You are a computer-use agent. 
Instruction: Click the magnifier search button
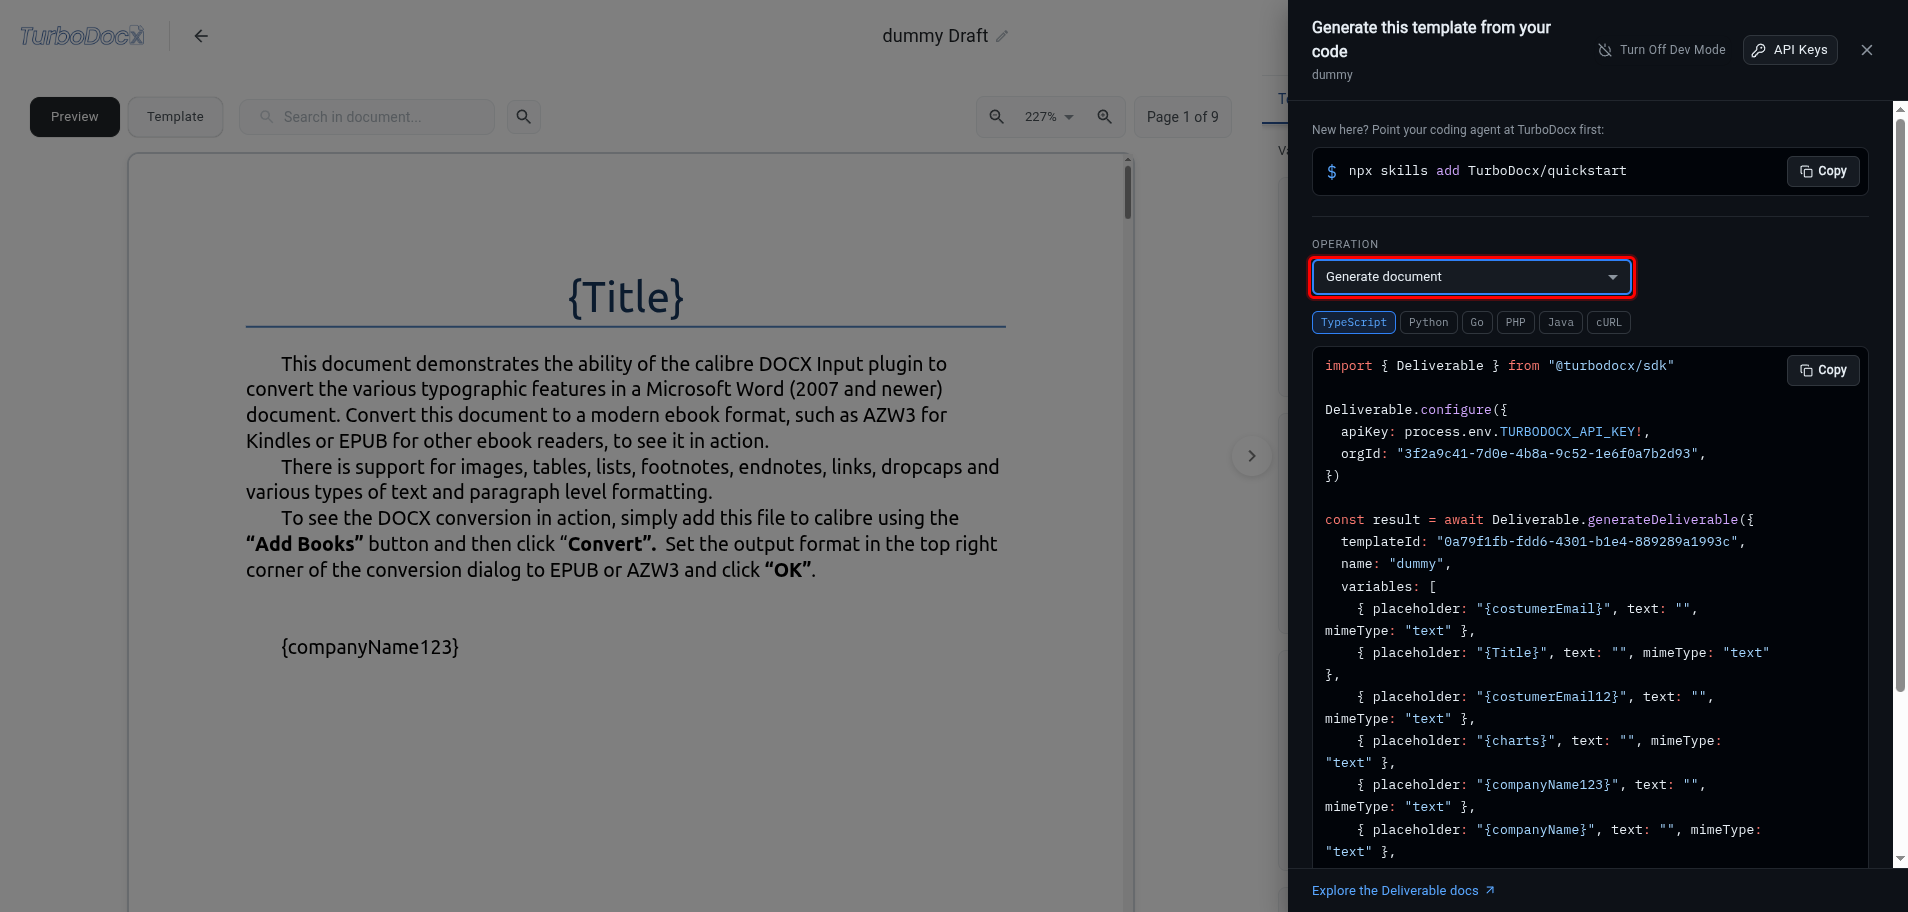click(x=524, y=117)
